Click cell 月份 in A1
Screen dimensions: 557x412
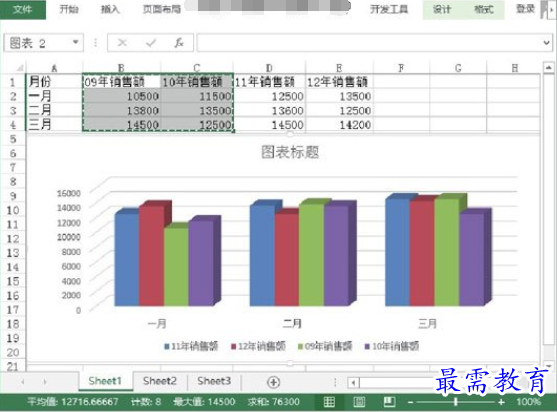(x=54, y=82)
